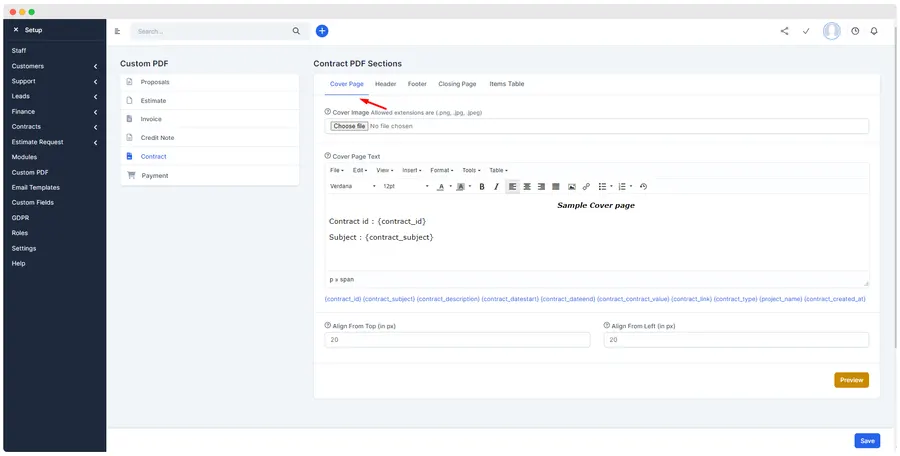This screenshot has height=456, width=900.
Task: Click the Align From Left input field
Action: point(736,340)
